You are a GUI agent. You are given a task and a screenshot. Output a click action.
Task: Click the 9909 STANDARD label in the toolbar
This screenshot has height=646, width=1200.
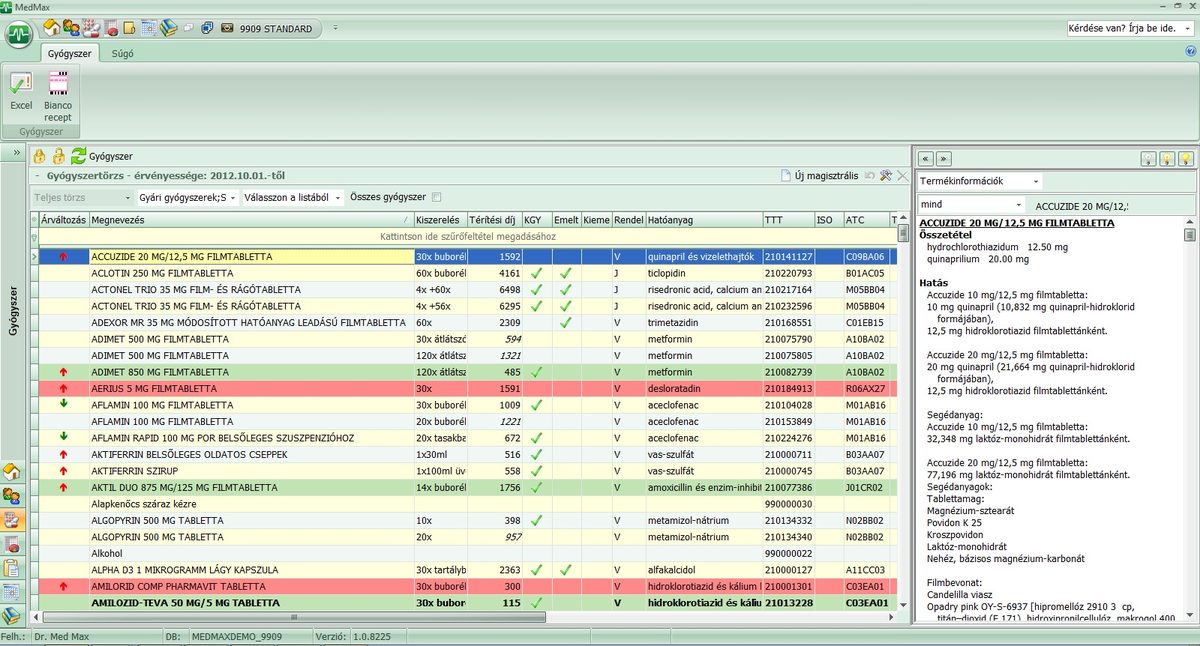pyautogui.click(x=276, y=29)
